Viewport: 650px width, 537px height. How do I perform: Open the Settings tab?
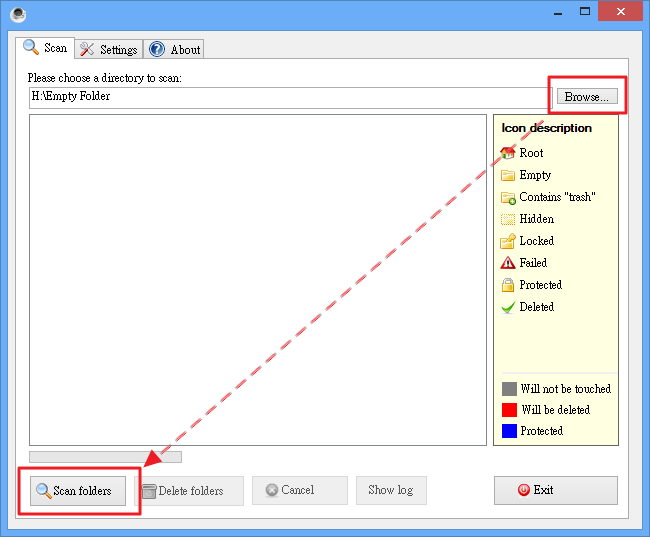pos(108,49)
